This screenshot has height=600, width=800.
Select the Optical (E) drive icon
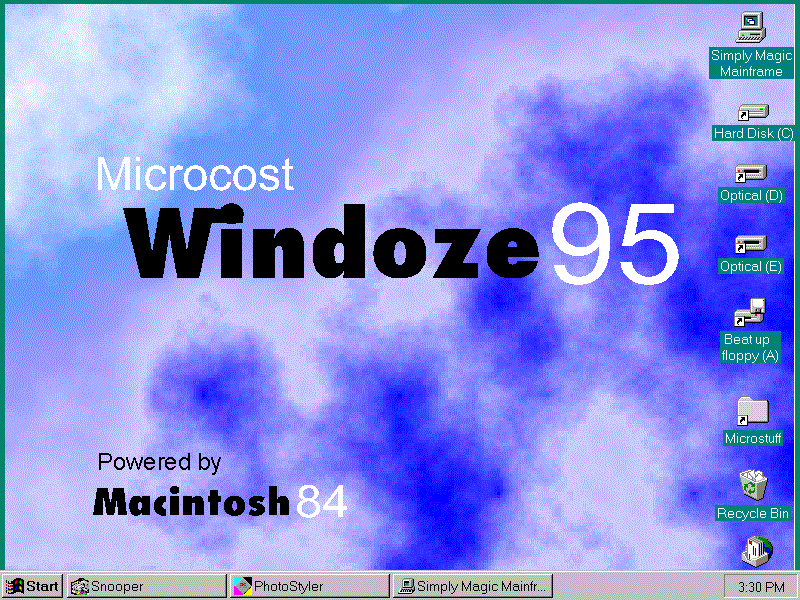tap(751, 245)
